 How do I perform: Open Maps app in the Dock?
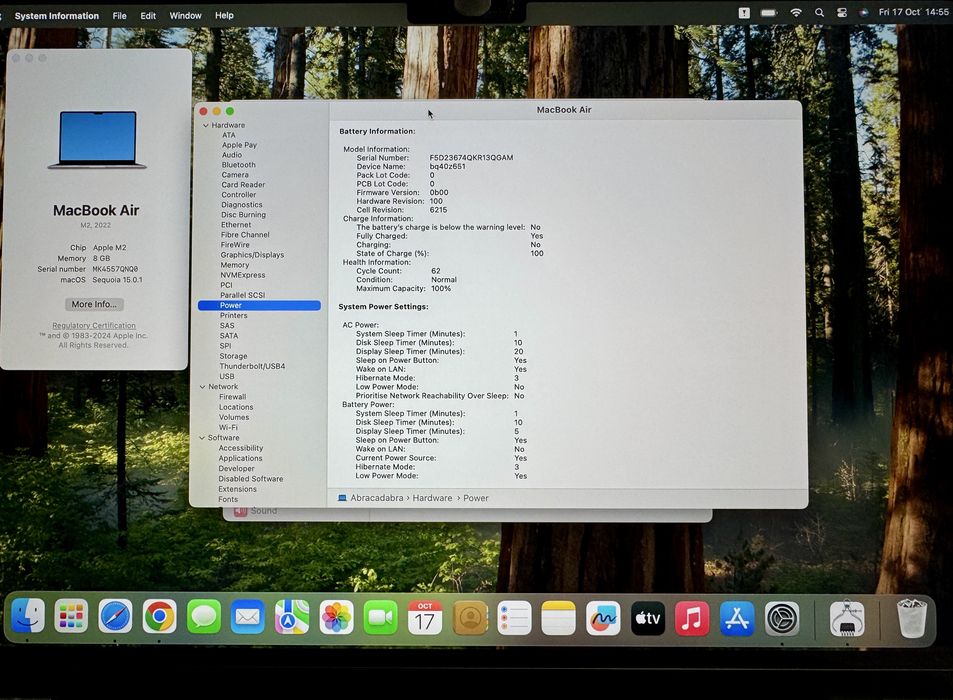[x=292, y=617]
